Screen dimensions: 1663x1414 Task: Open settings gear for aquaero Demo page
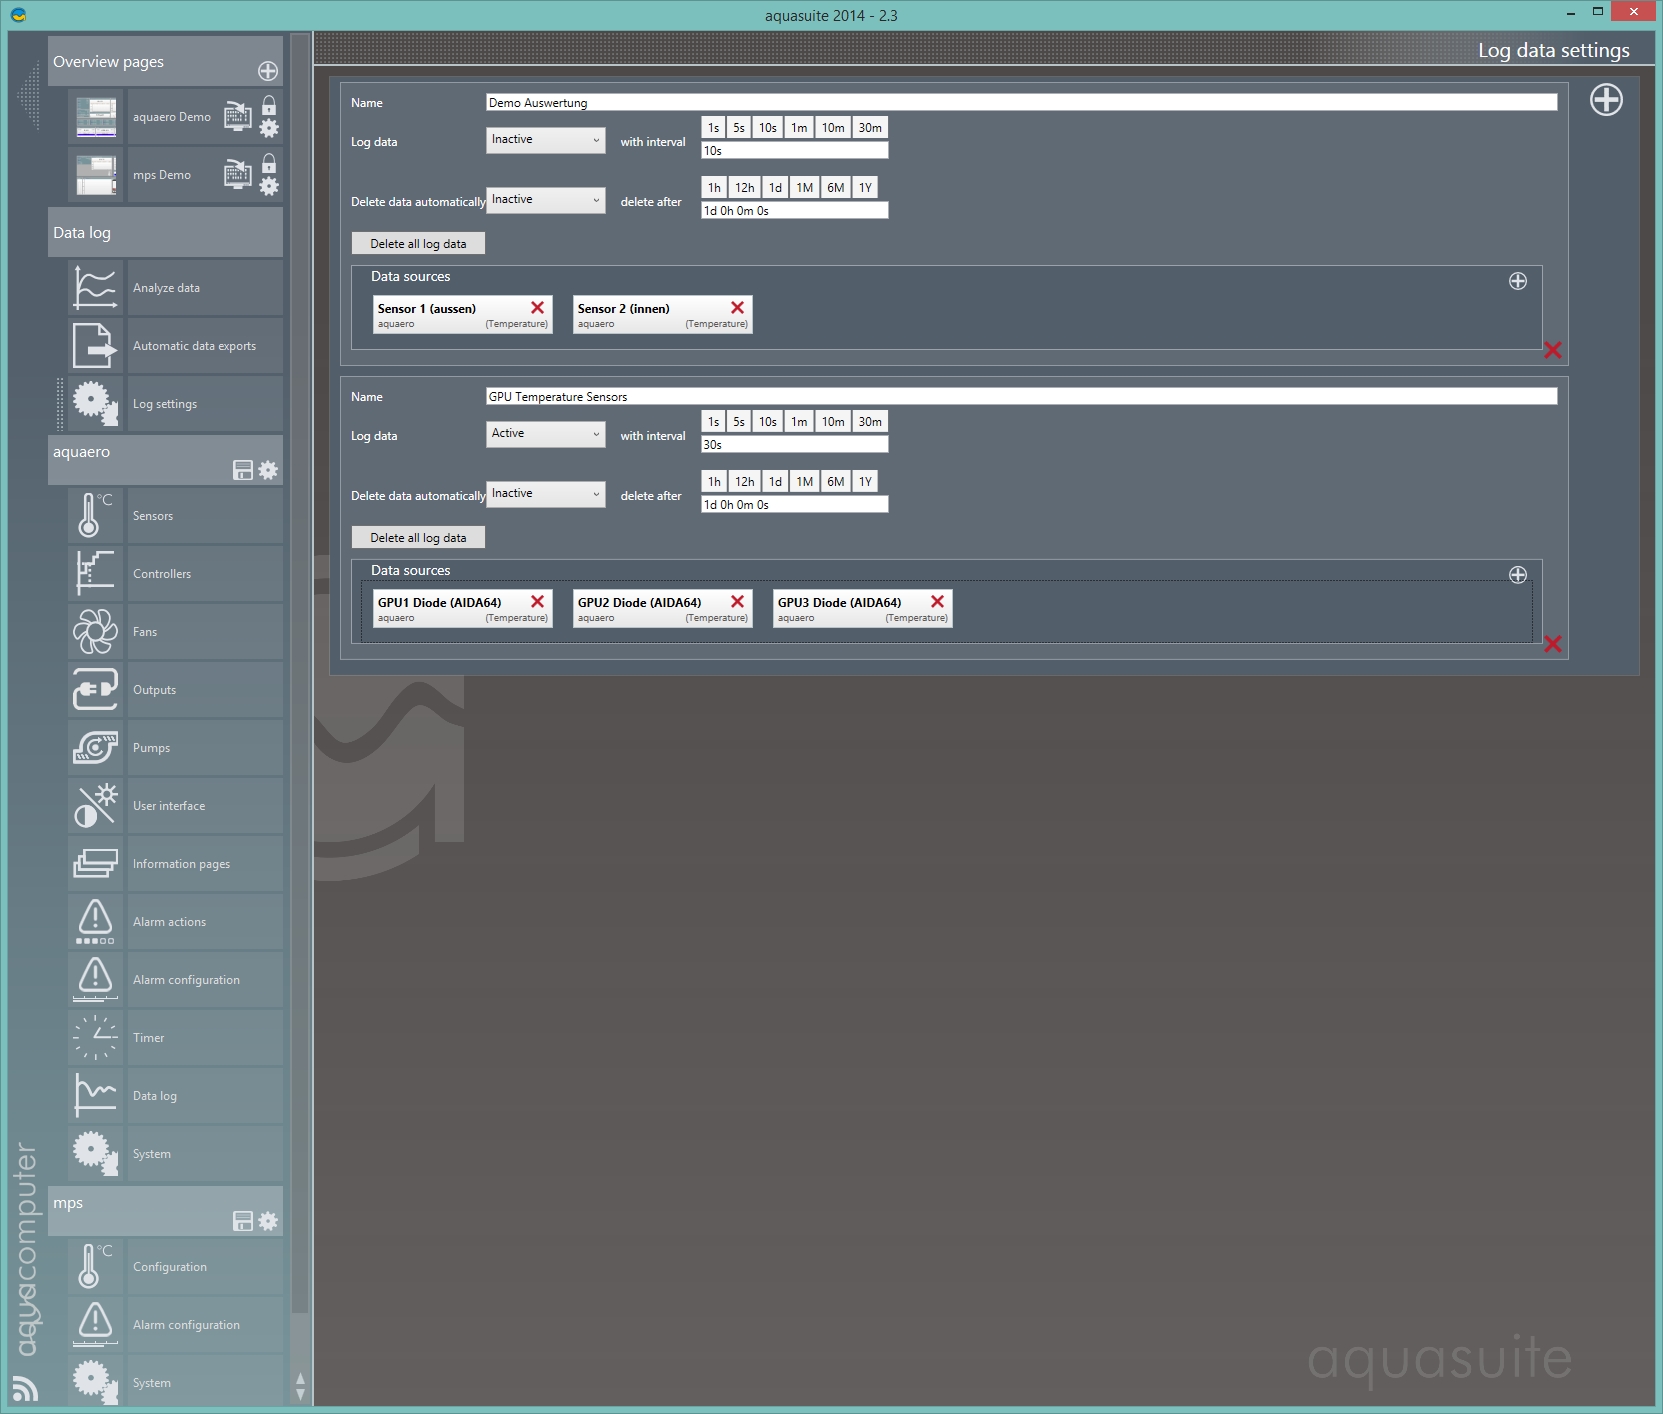coord(269,128)
